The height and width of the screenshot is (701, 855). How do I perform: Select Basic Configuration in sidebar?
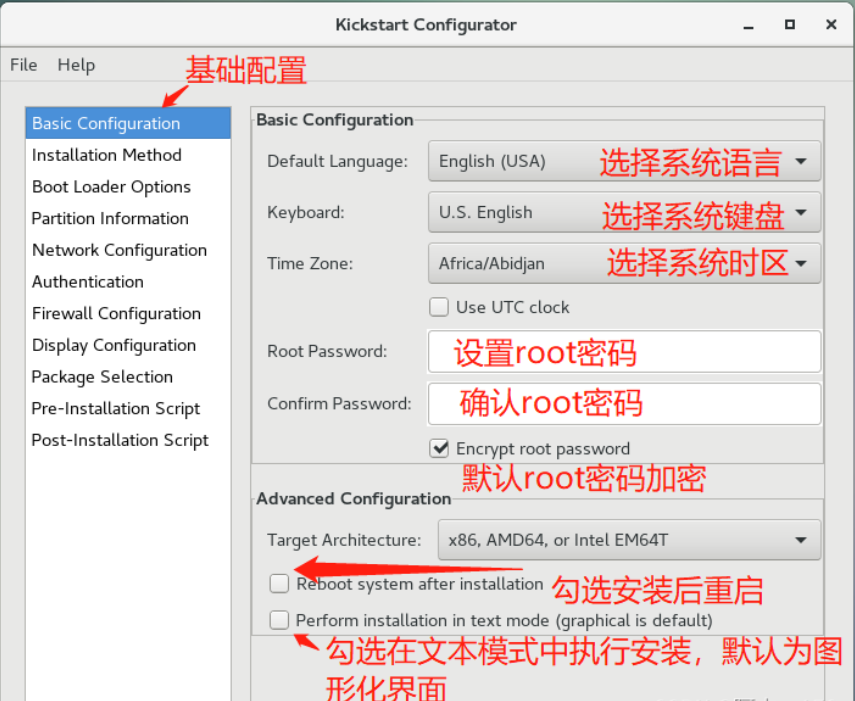[x=128, y=123]
